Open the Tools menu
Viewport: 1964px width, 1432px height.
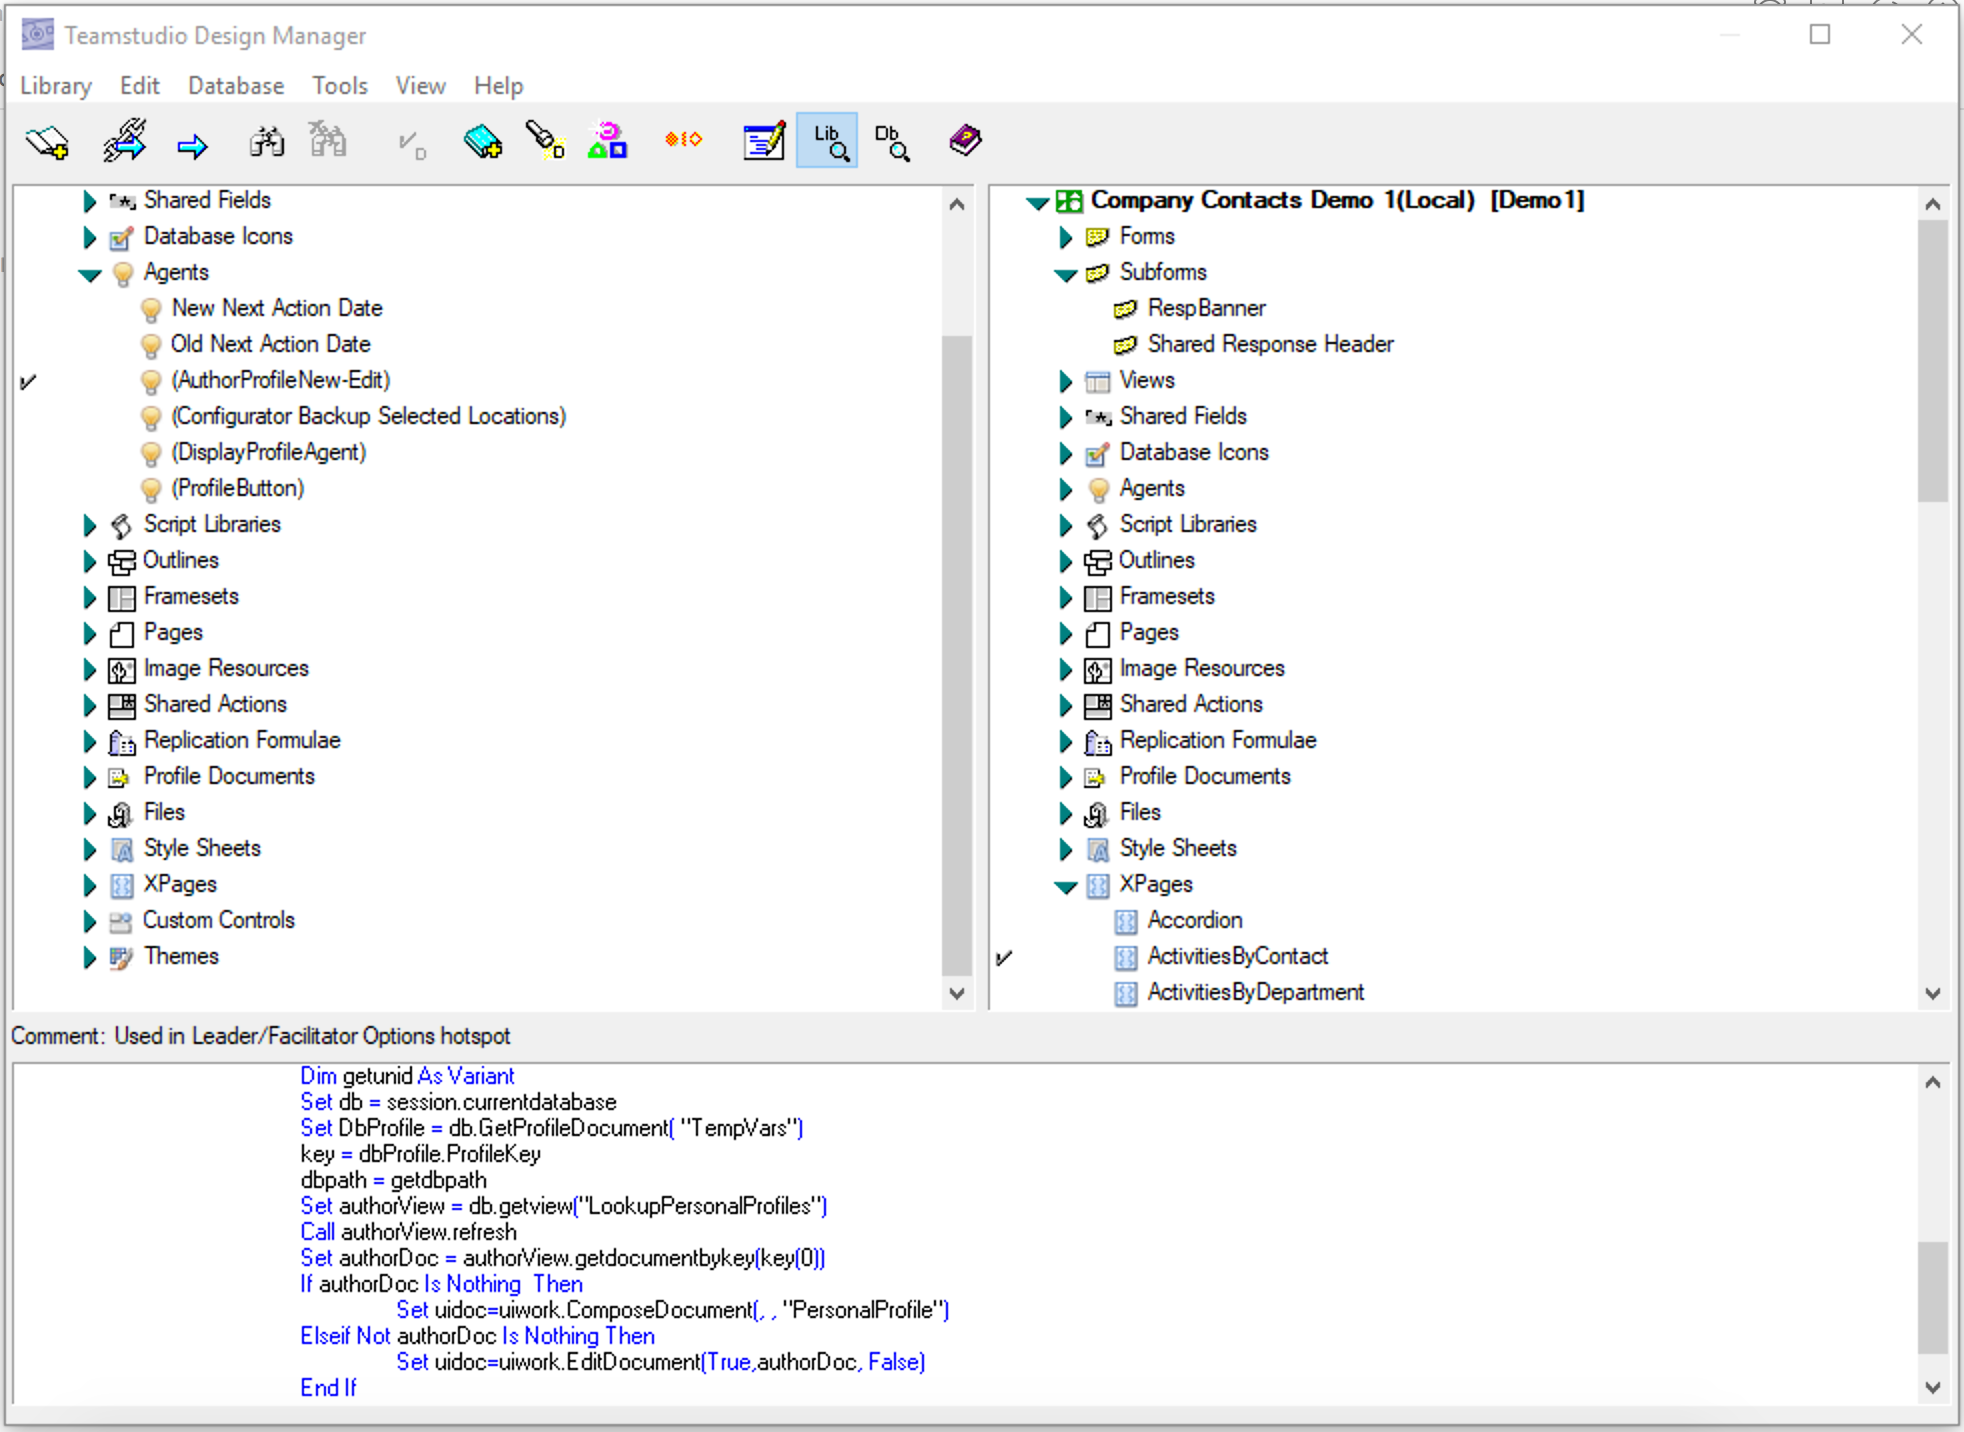(x=340, y=86)
